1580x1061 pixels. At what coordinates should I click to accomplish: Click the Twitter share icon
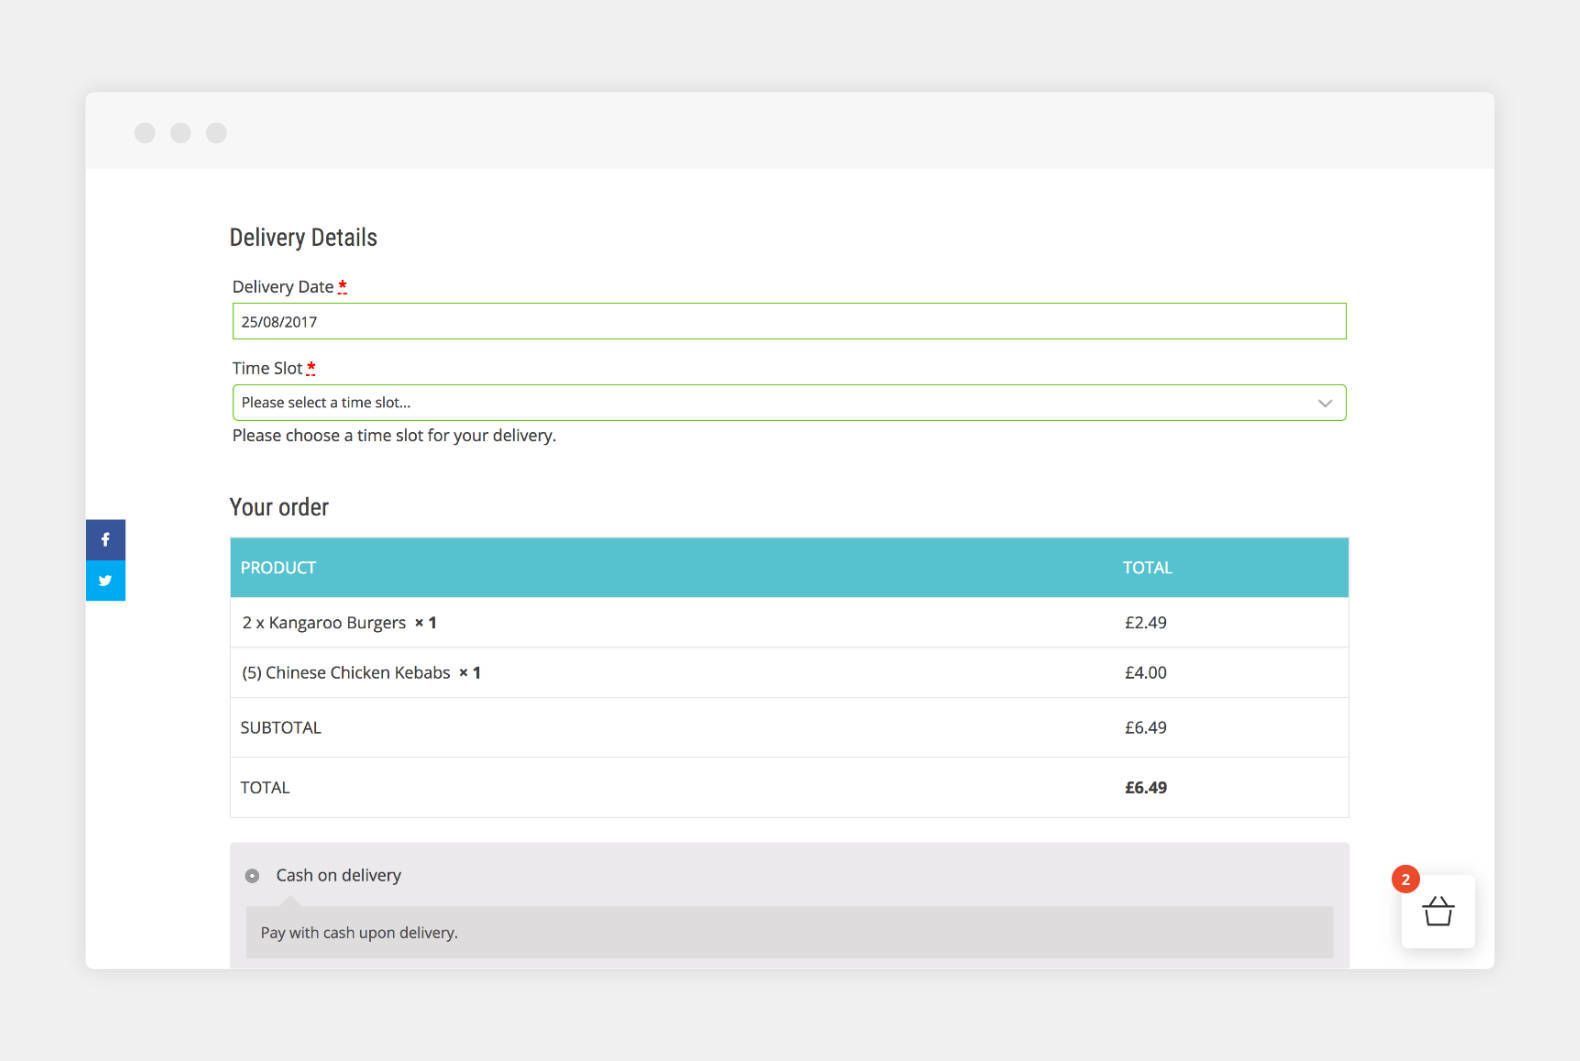105,581
